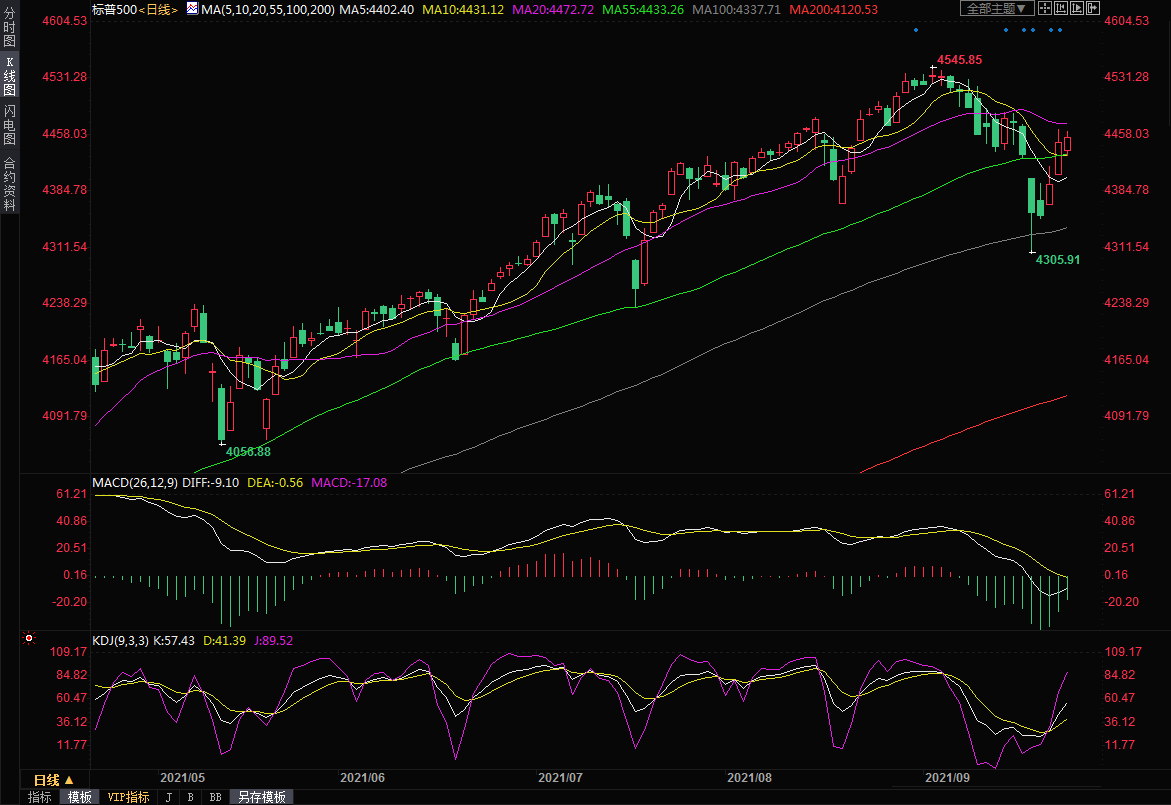Open the 全部主题 dropdown
The width and height of the screenshot is (1171, 805).
tap(996, 8)
